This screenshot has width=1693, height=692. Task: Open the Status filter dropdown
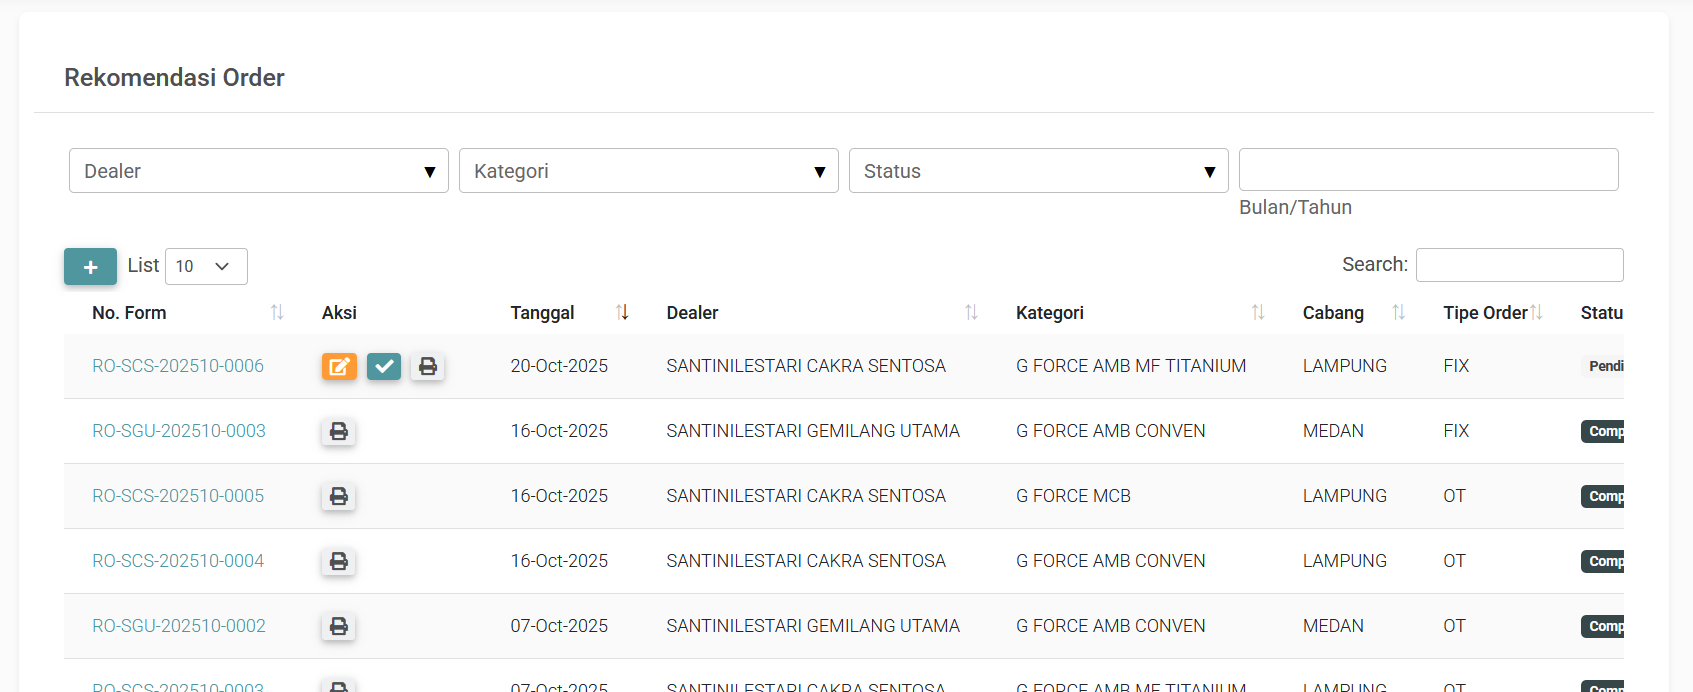click(1038, 171)
